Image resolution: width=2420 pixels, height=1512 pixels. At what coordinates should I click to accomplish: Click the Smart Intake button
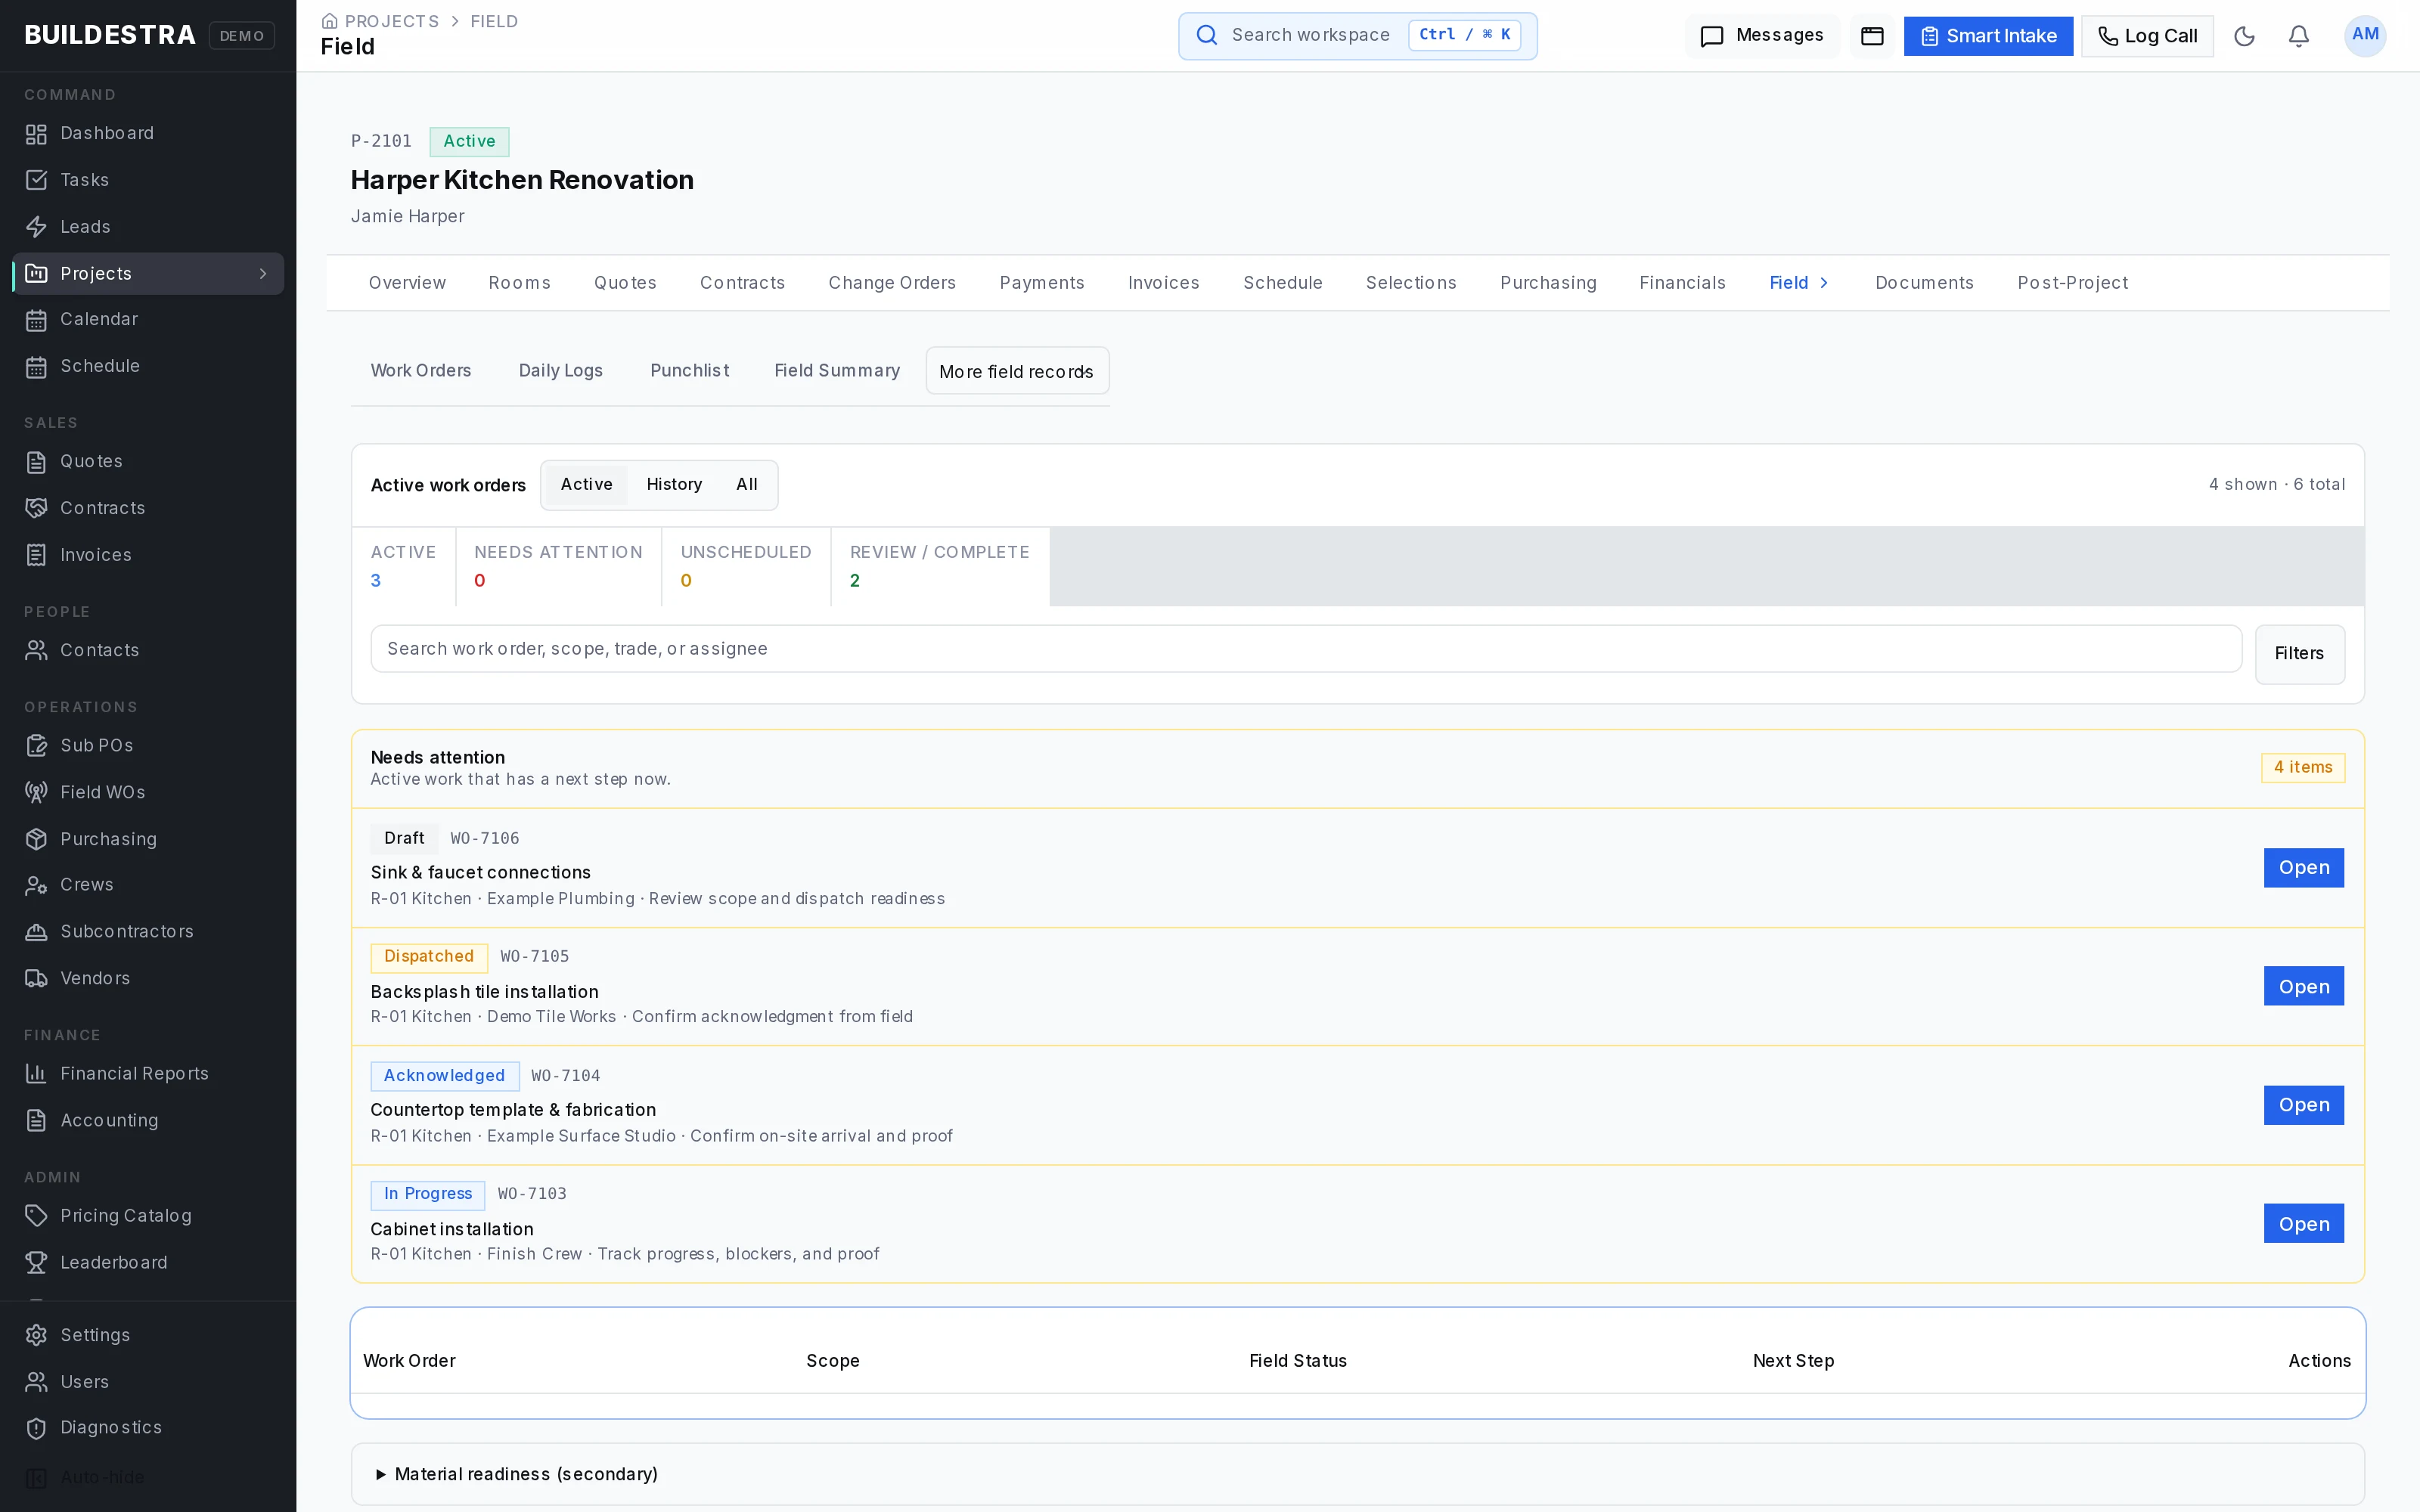click(1988, 36)
